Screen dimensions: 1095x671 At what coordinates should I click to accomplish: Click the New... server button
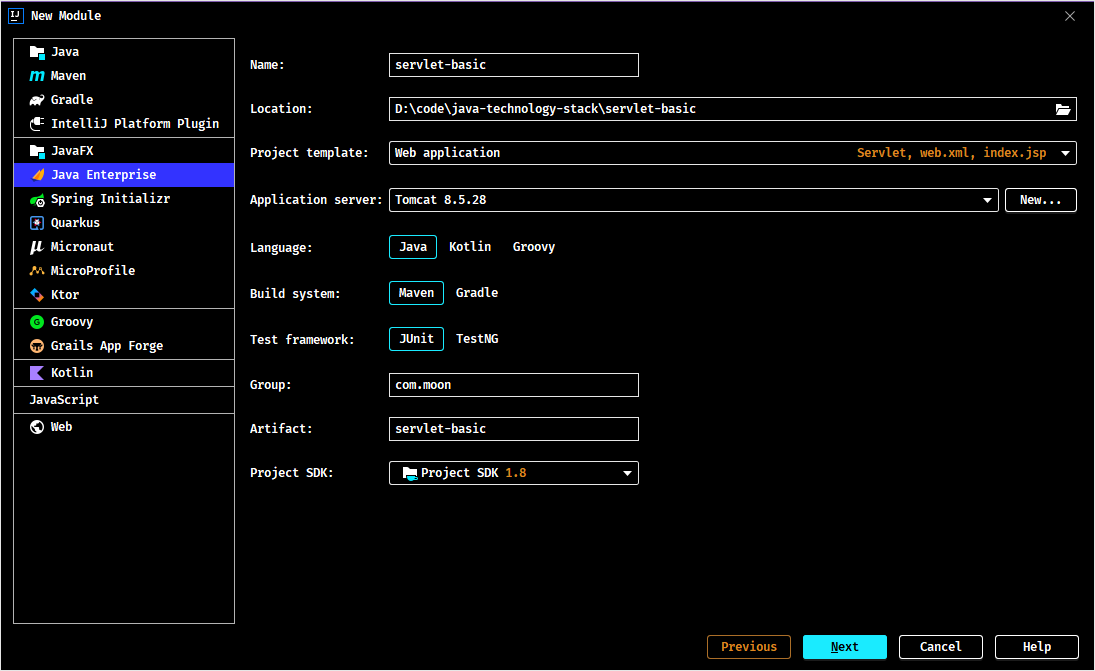point(1041,200)
